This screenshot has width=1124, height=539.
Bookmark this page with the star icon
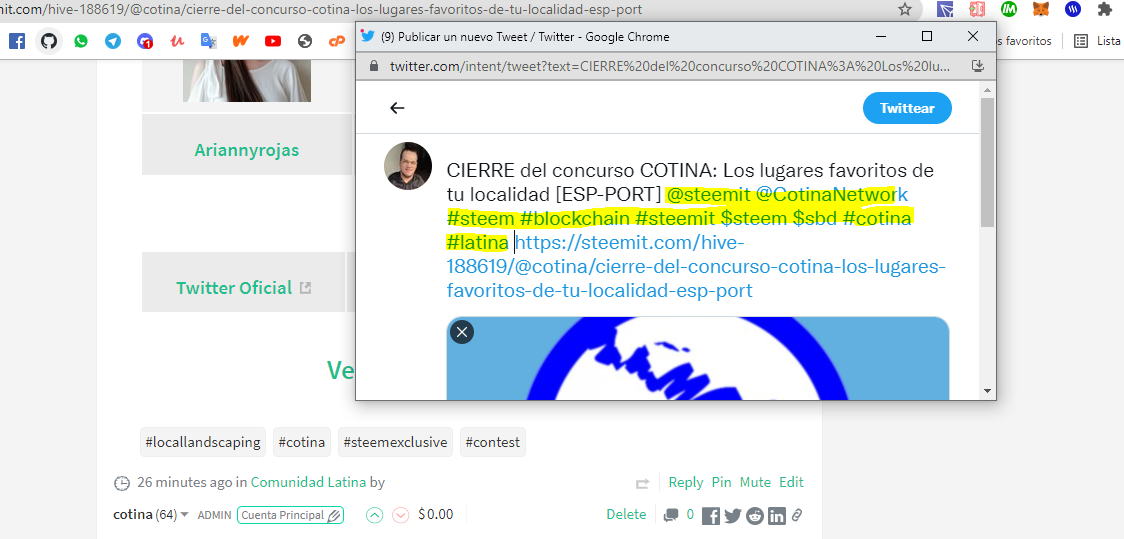point(905,9)
